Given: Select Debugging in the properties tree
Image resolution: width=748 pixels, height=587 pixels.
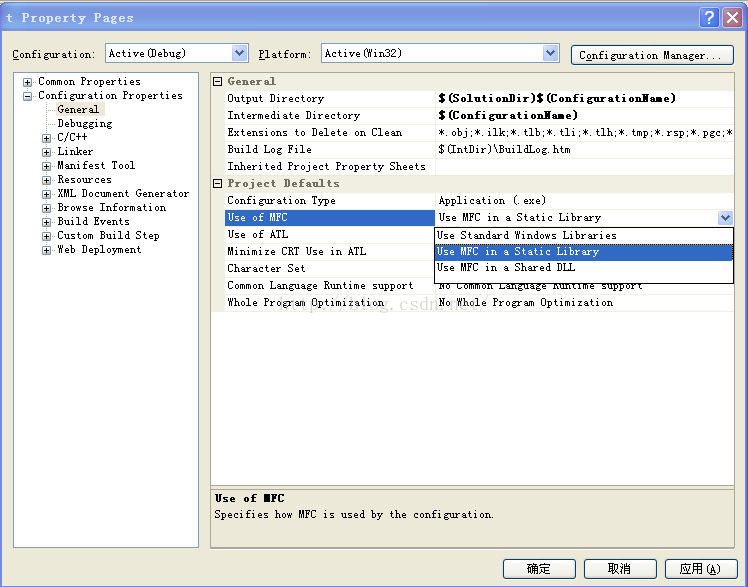Looking at the screenshot, I should [x=84, y=124].
